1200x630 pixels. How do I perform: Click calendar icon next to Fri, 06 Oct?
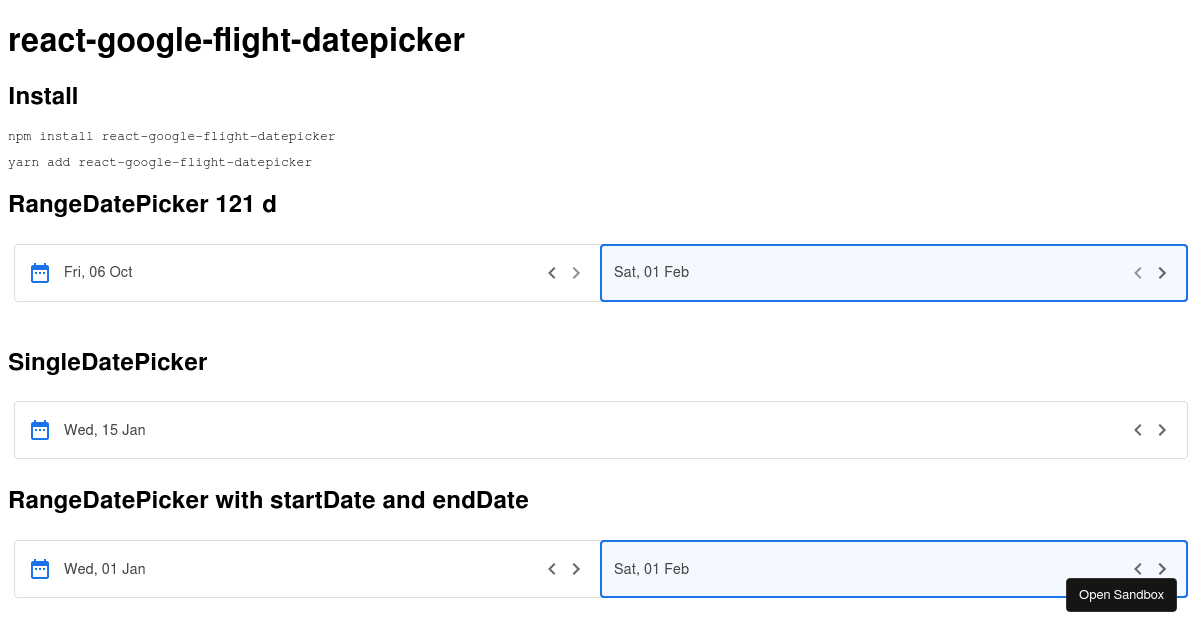tap(40, 273)
